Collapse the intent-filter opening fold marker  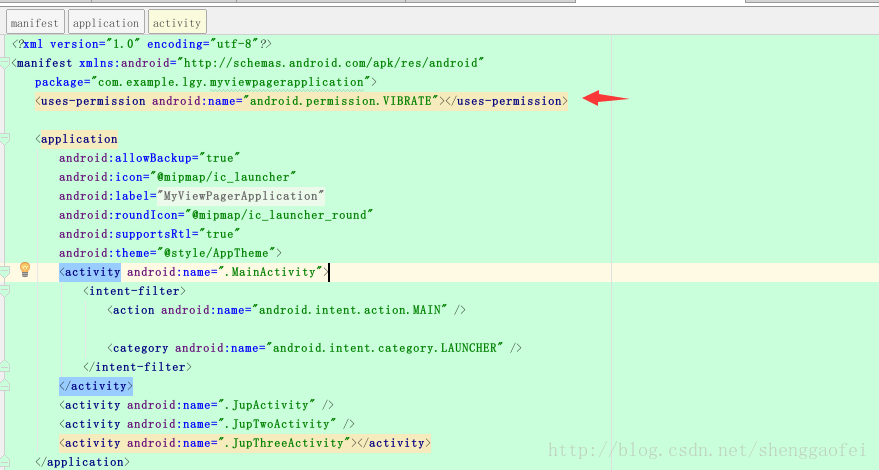4,291
